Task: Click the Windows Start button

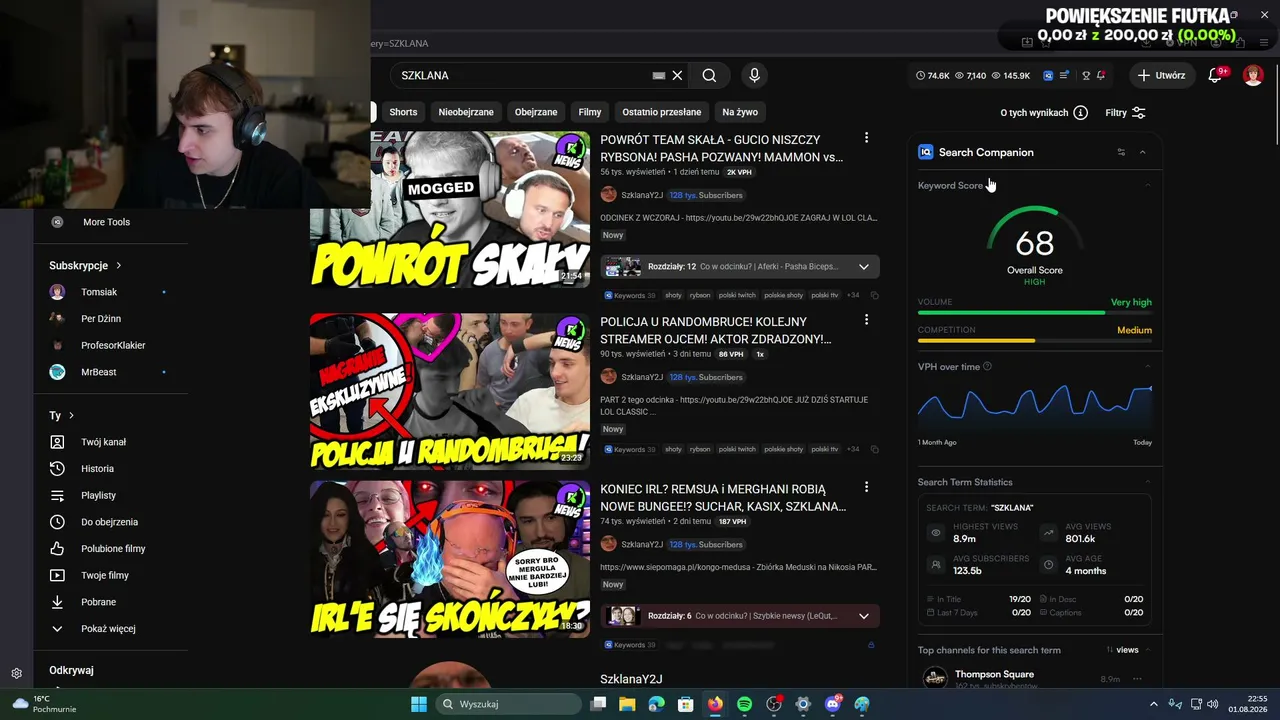Action: pos(419,704)
